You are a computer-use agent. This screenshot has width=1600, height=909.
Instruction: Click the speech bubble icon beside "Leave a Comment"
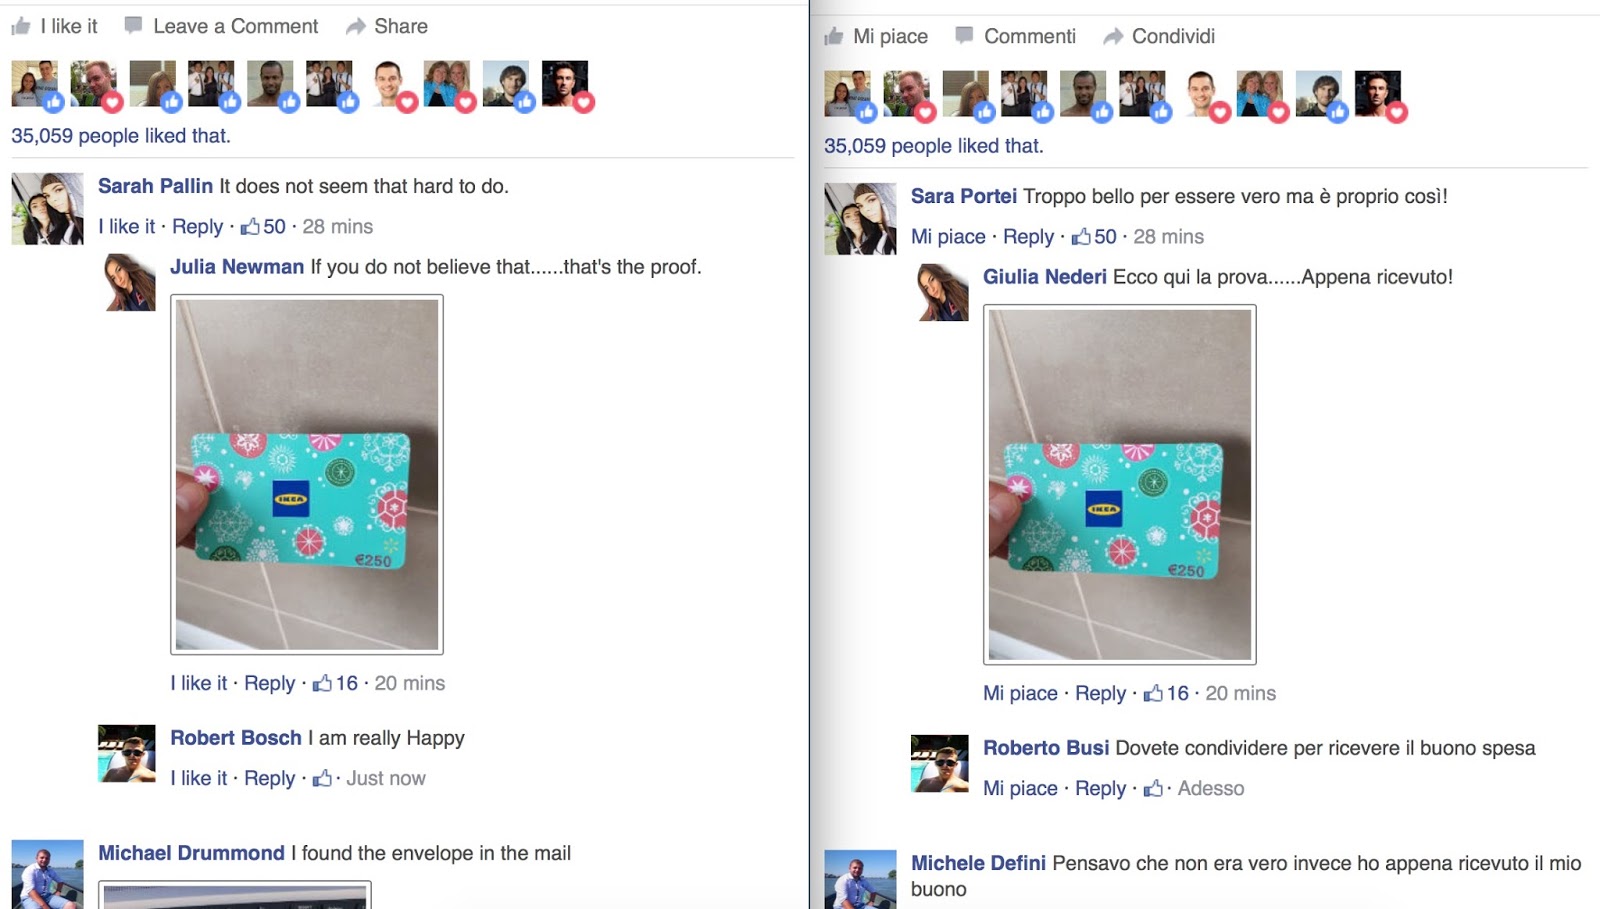tap(133, 26)
